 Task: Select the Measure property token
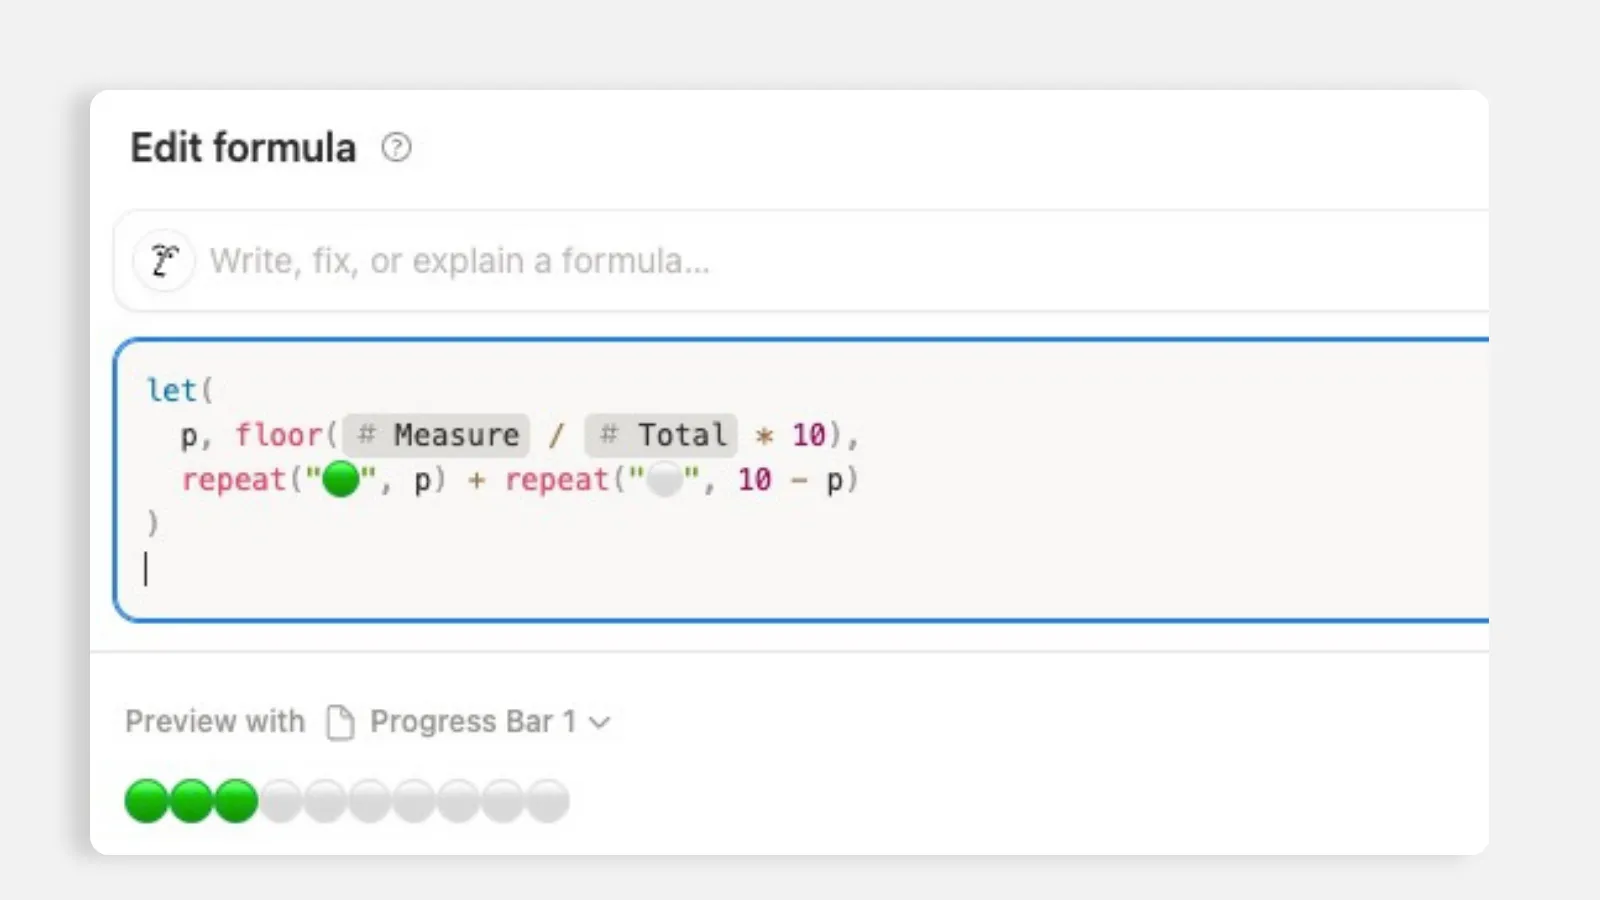pyautogui.click(x=436, y=435)
